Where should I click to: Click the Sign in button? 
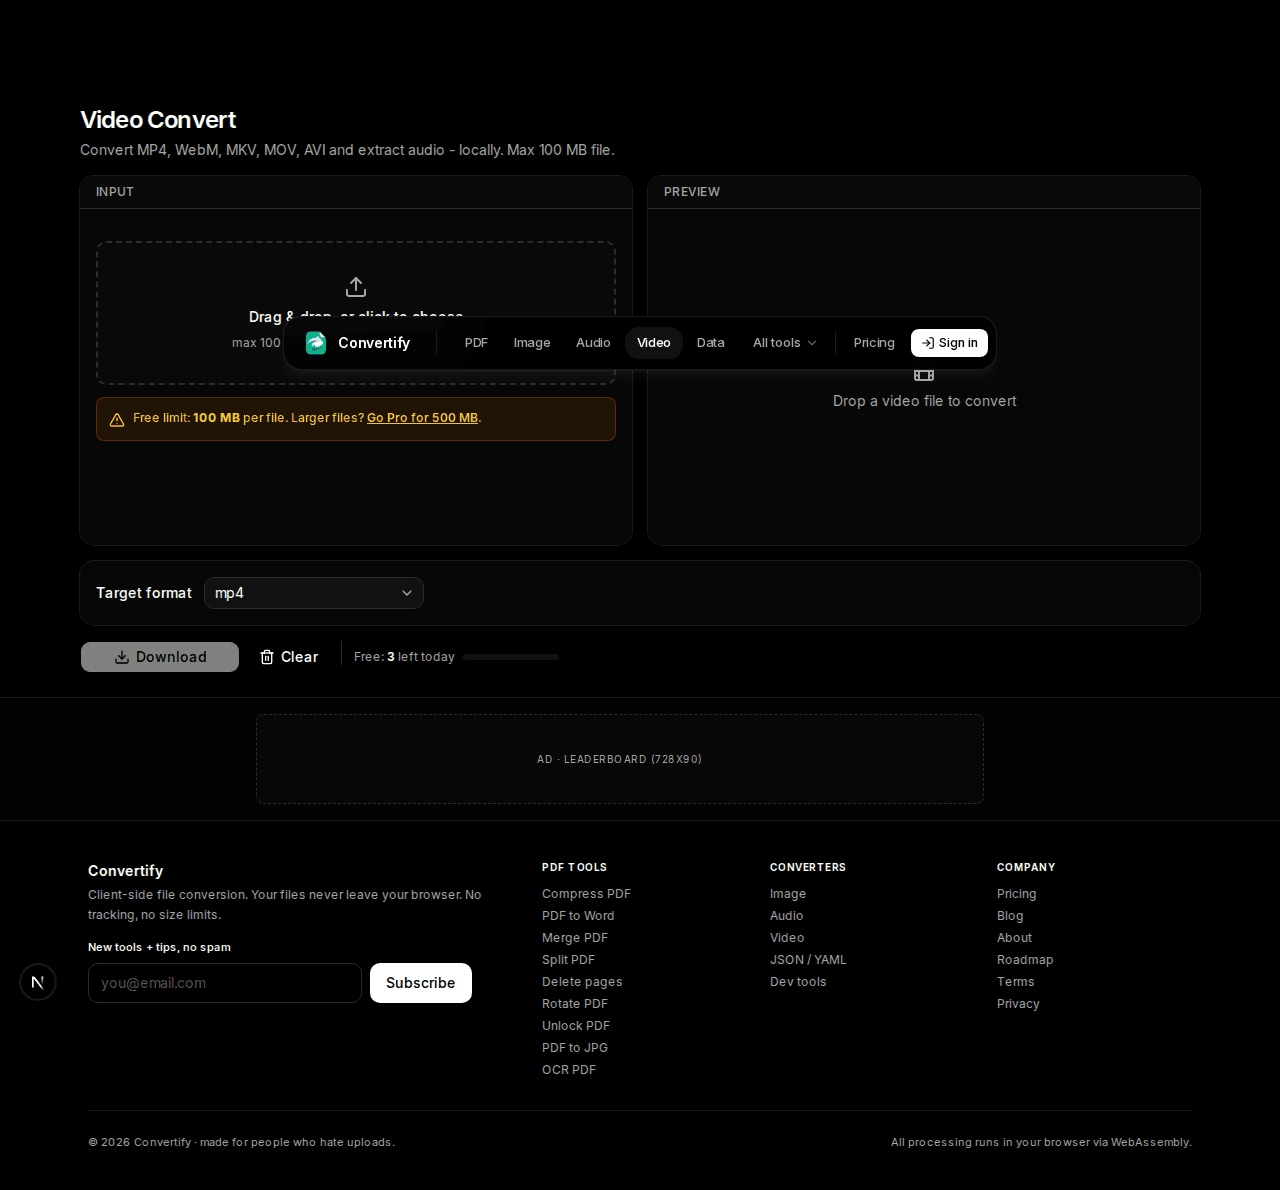click(x=949, y=343)
